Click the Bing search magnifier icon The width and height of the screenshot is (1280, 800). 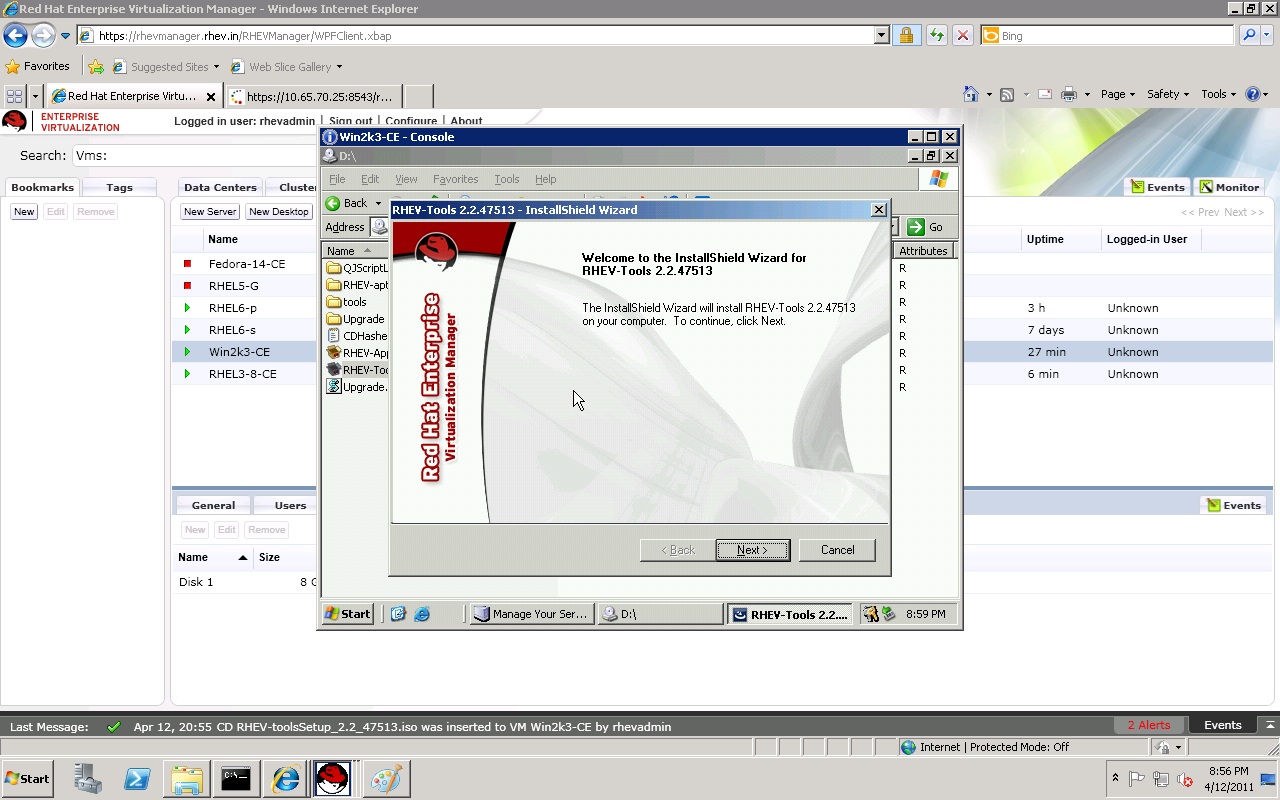tap(1249, 36)
